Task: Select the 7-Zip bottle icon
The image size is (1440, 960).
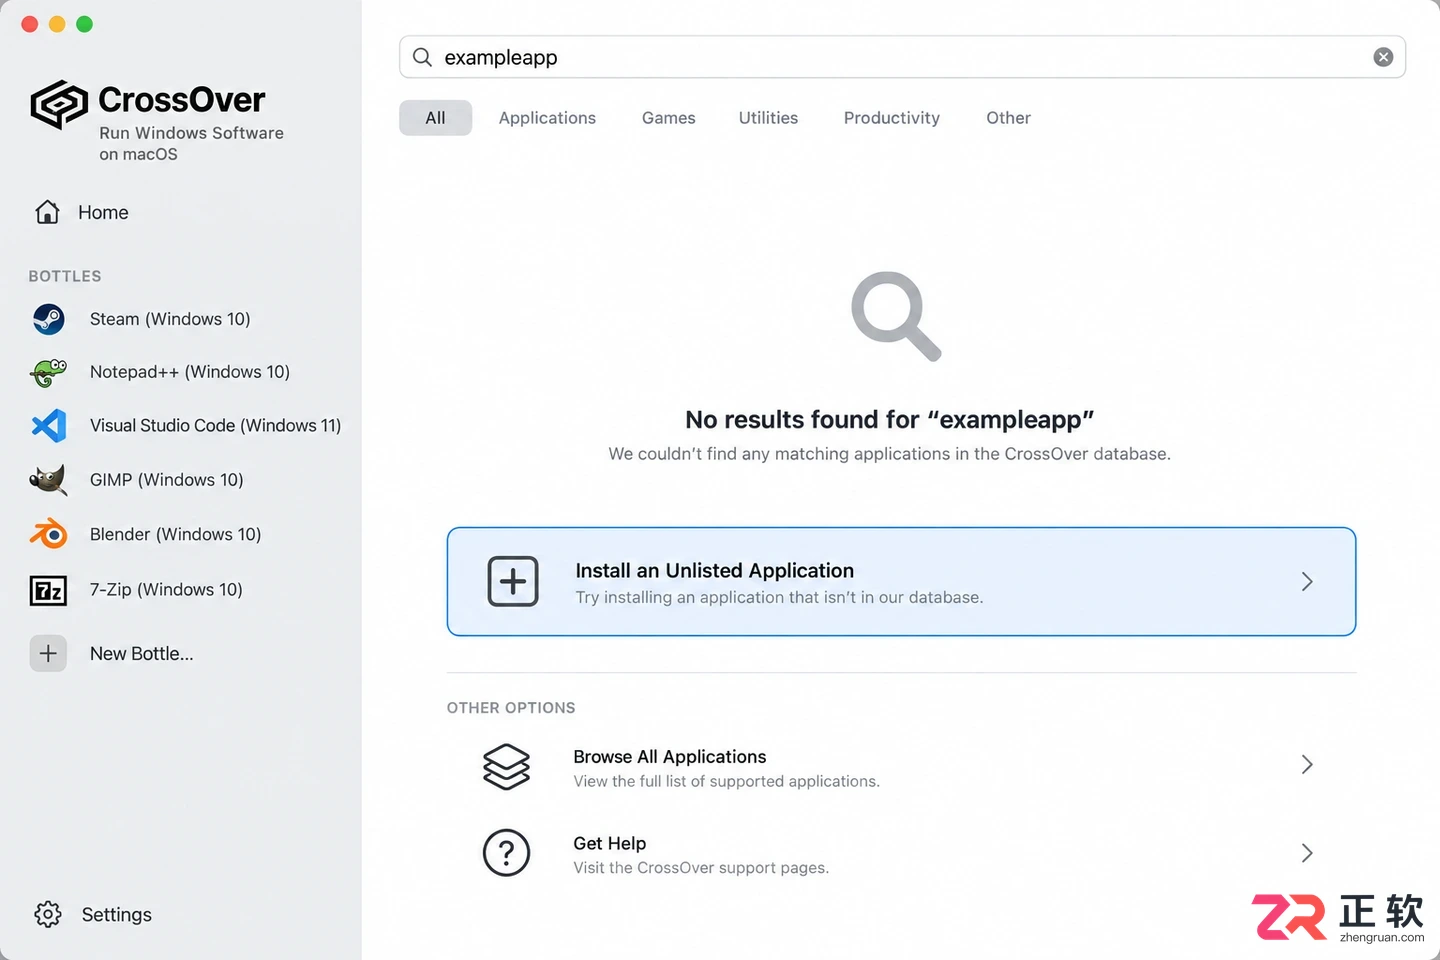Action: point(48,591)
